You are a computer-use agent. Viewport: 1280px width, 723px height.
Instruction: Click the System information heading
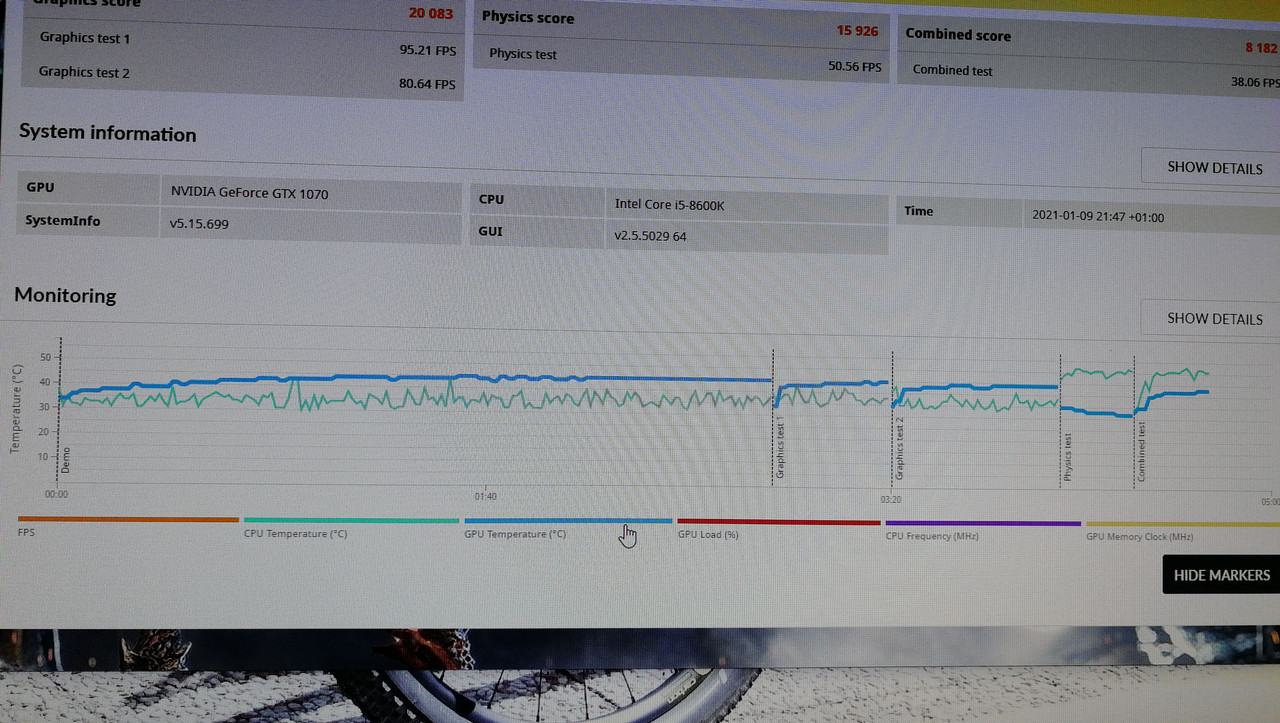pyautogui.click(x=107, y=133)
